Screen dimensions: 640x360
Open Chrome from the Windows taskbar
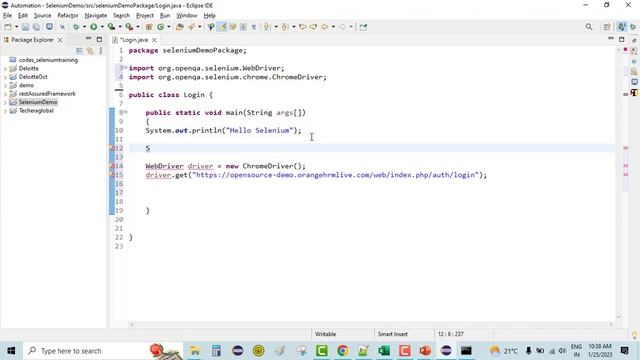tap(342, 351)
